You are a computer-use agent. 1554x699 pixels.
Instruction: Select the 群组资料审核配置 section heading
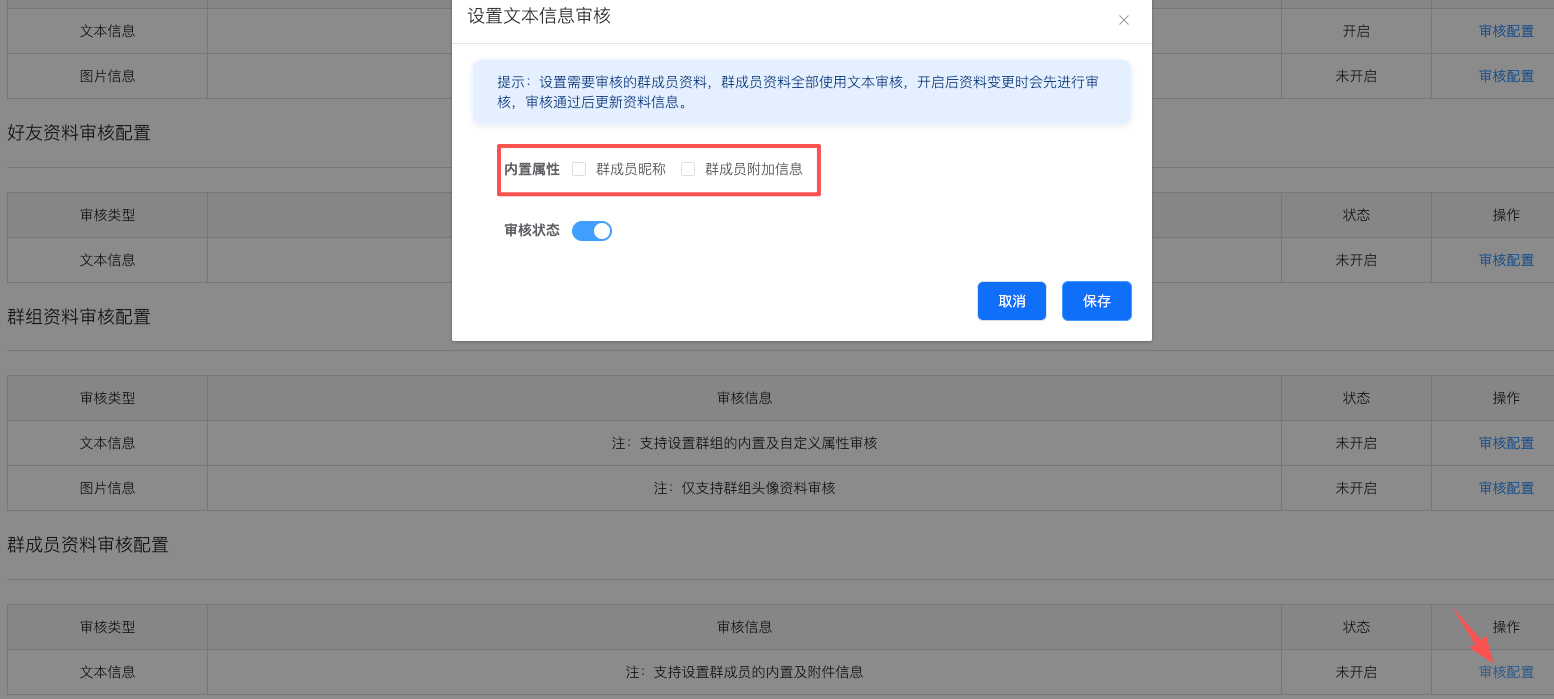coord(79,317)
